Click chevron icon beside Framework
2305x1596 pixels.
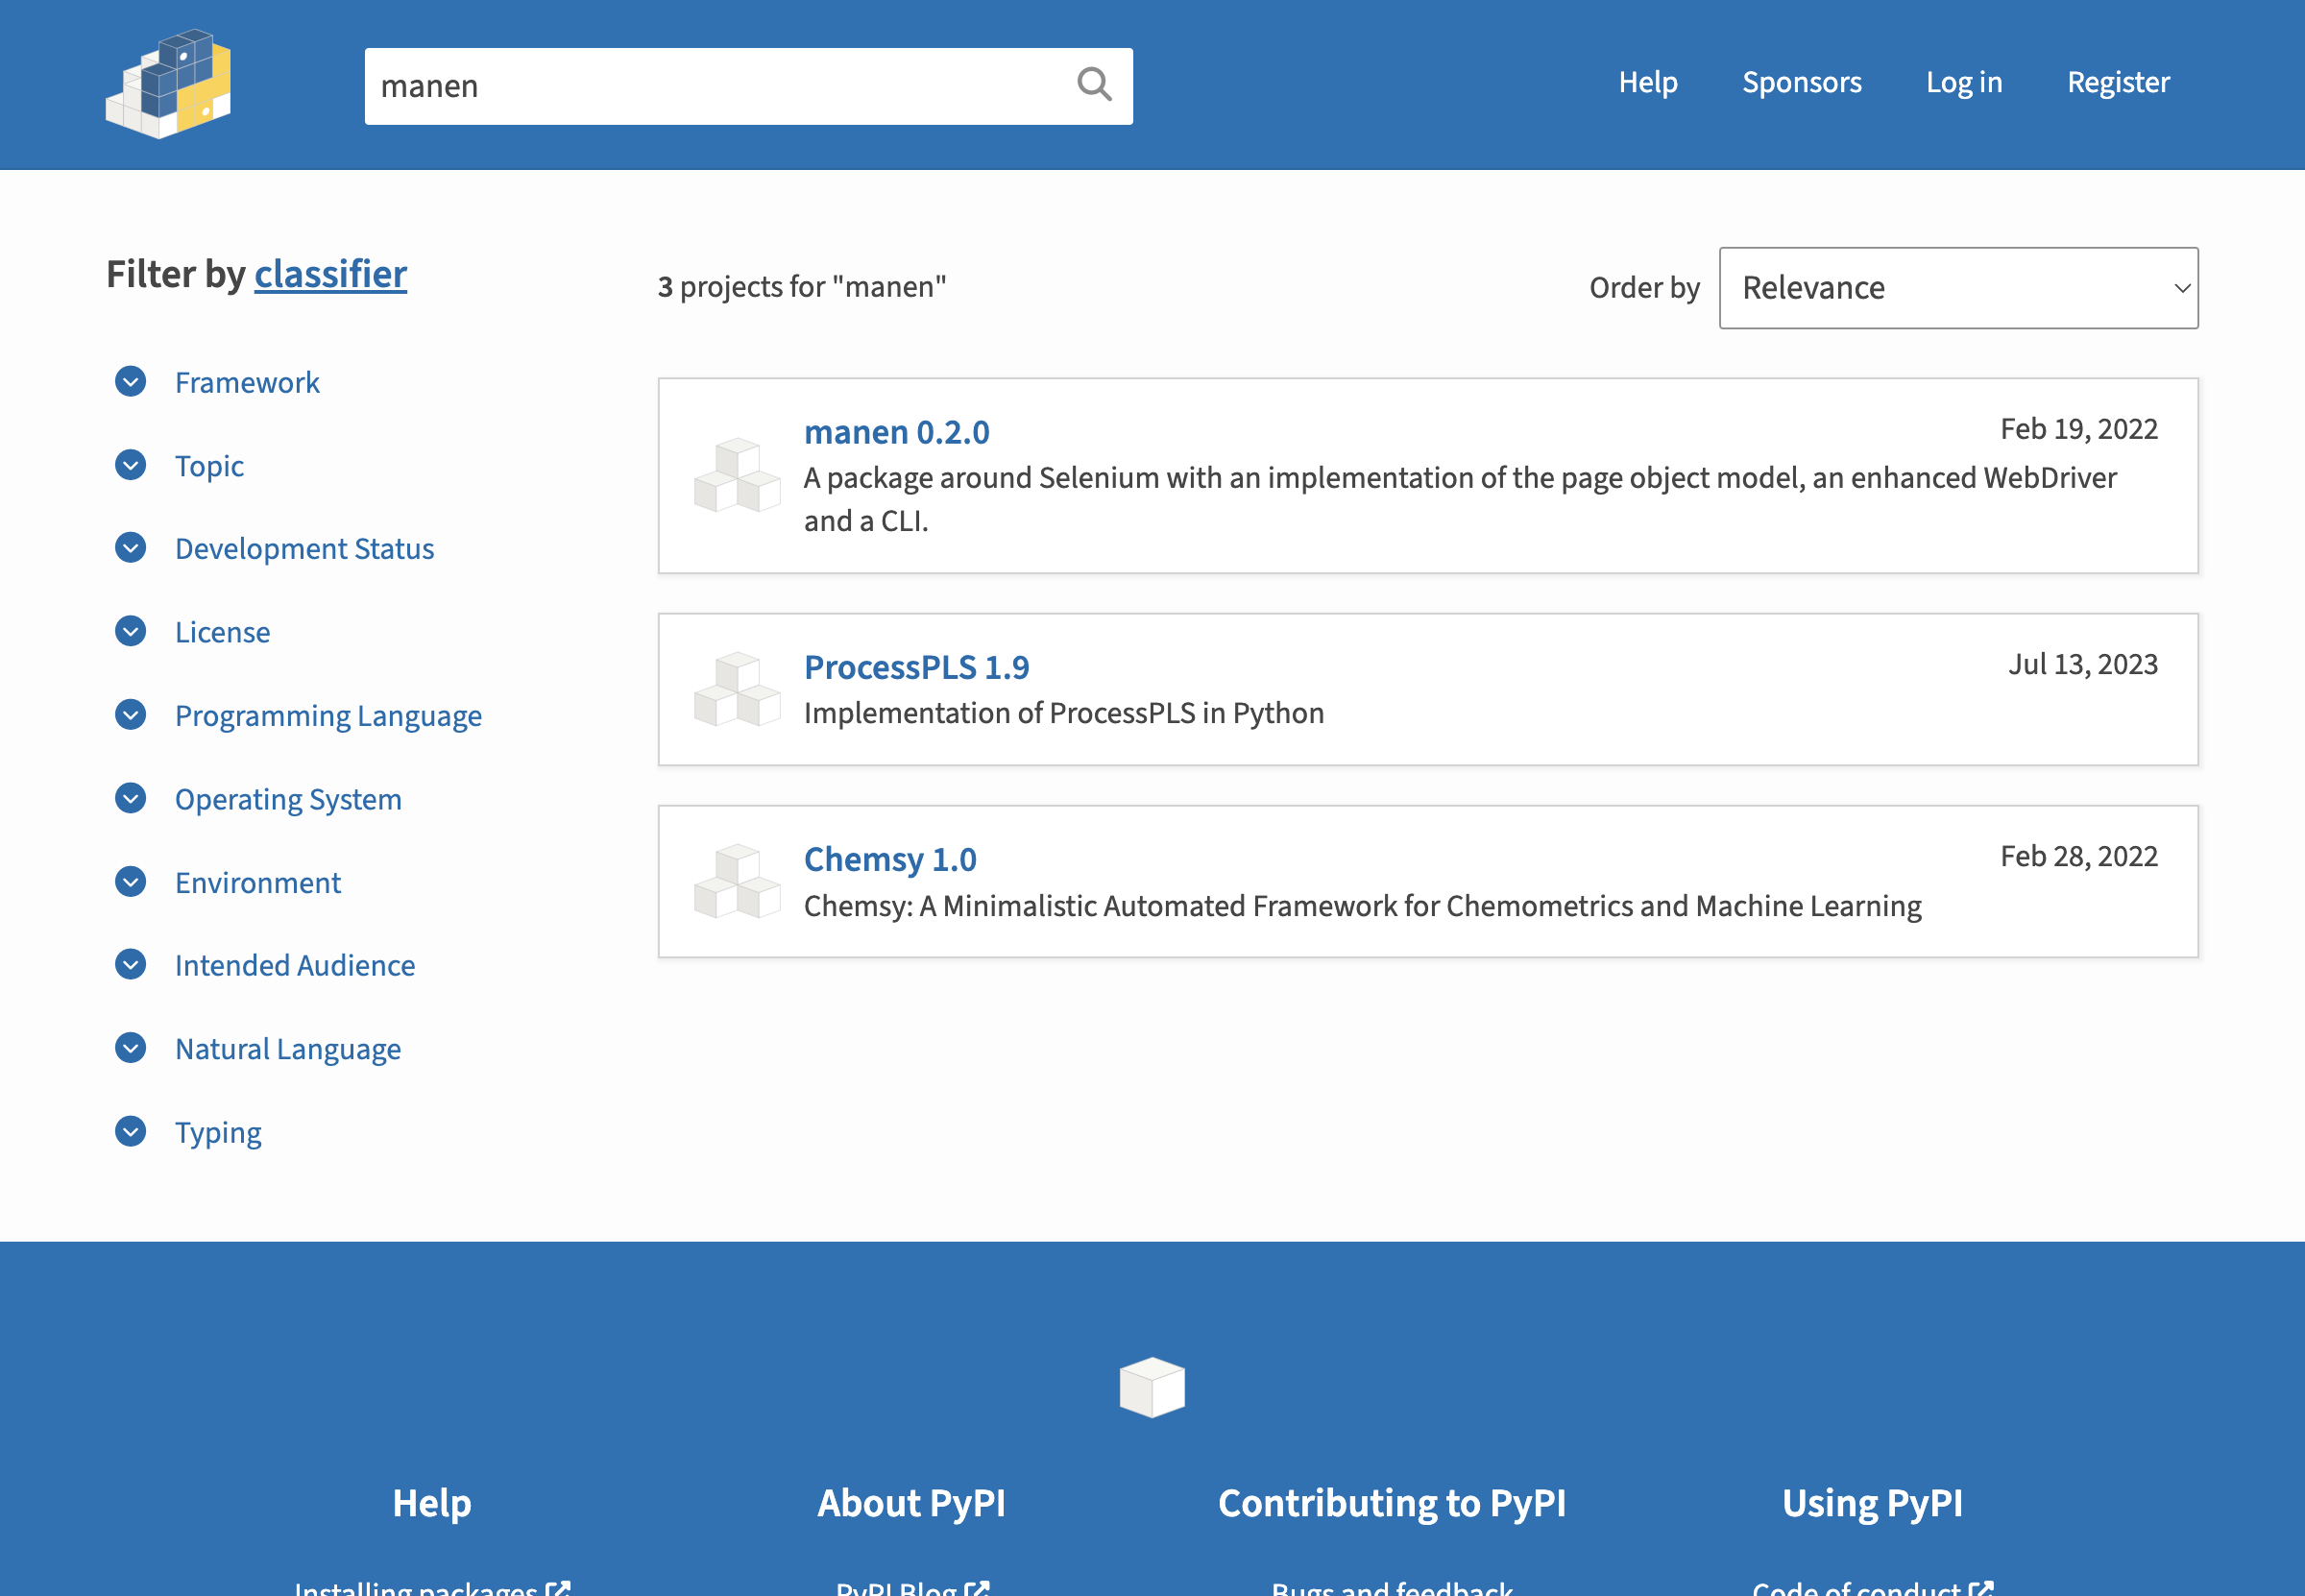pyautogui.click(x=130, y=382)
